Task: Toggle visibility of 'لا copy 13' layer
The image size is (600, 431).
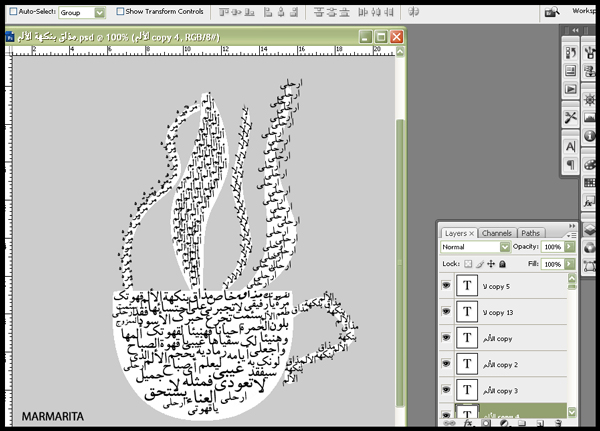Action: [x=446, y=313]
